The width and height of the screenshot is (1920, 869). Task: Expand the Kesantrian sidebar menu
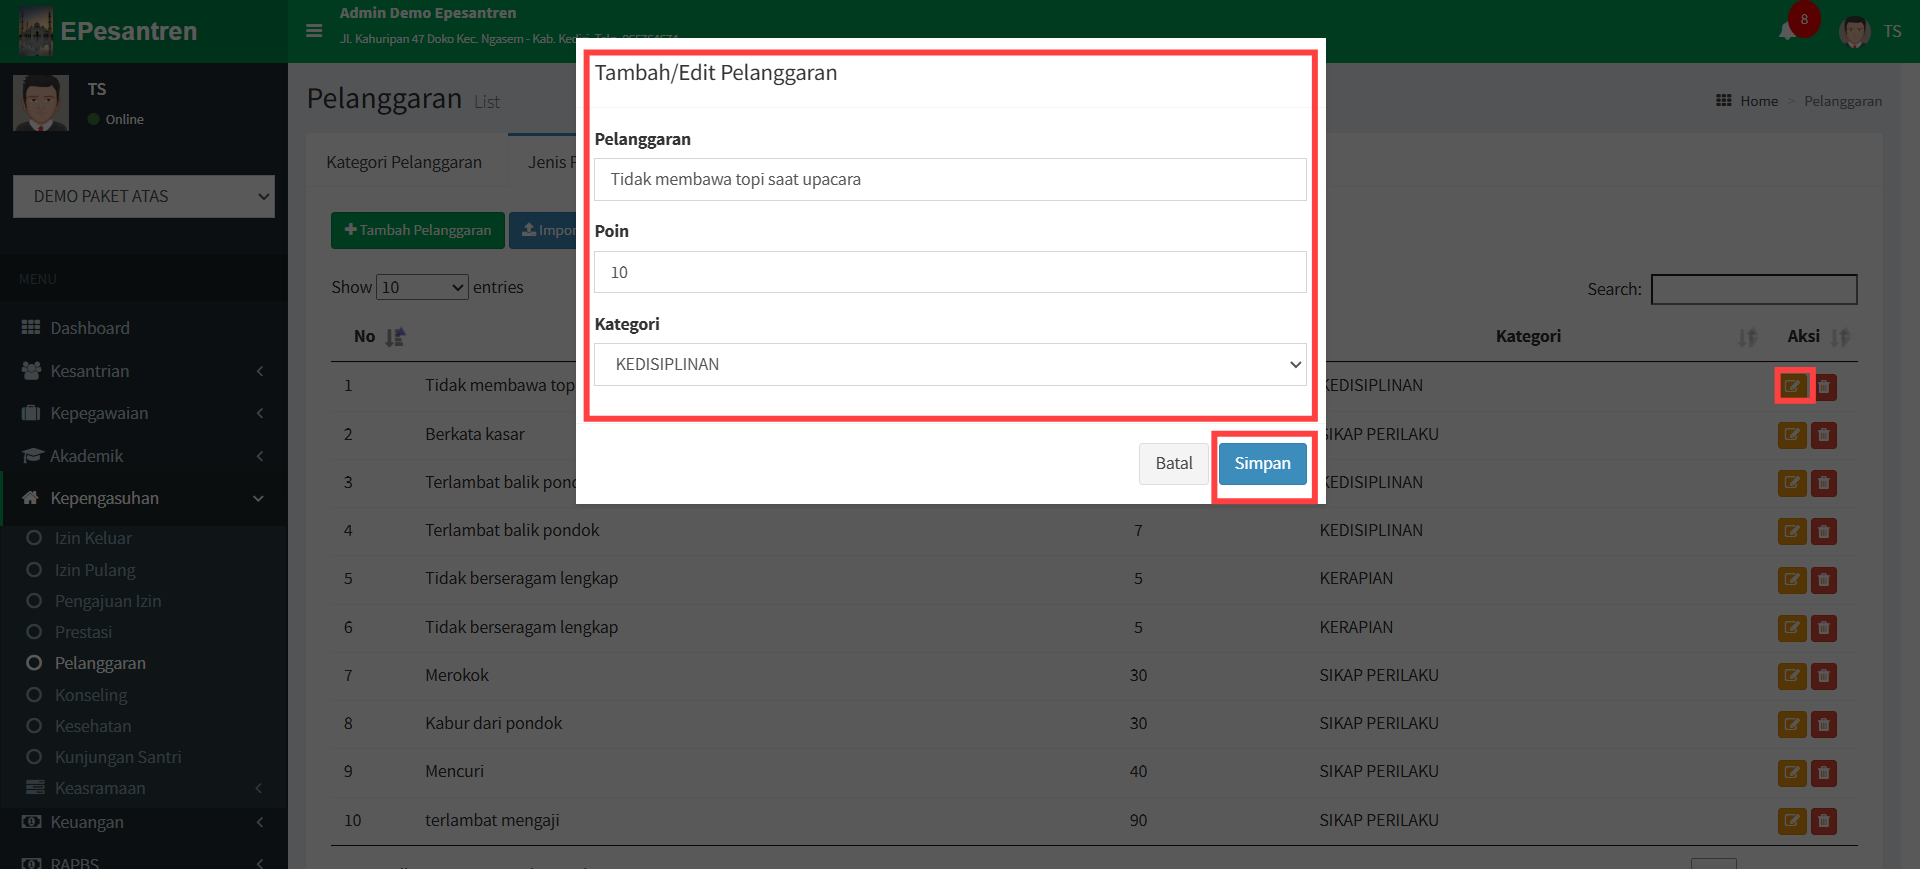coord(143,371)
